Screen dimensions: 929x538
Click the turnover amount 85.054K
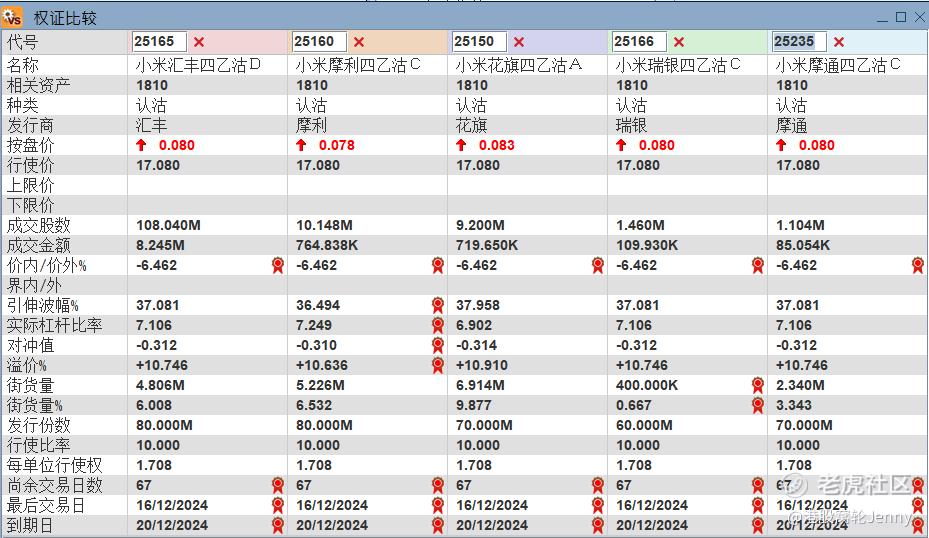coord(803,245)
